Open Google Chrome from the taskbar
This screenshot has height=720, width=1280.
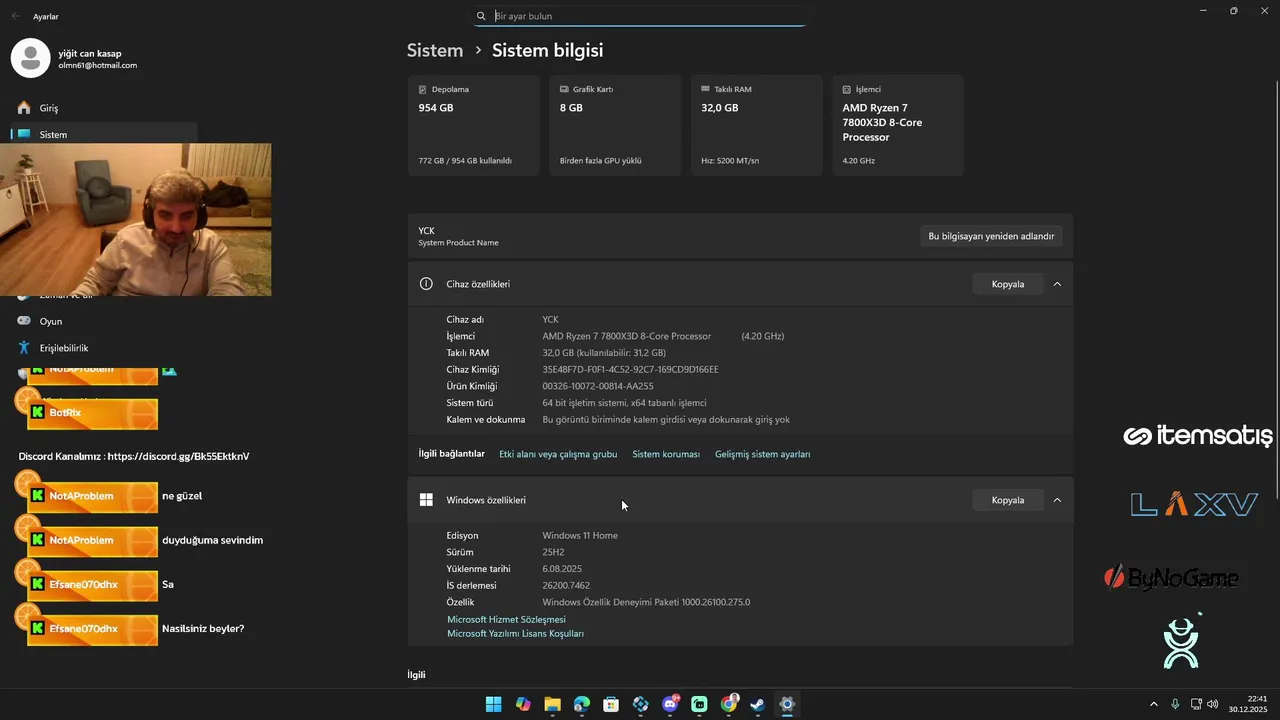coord(729,704)
